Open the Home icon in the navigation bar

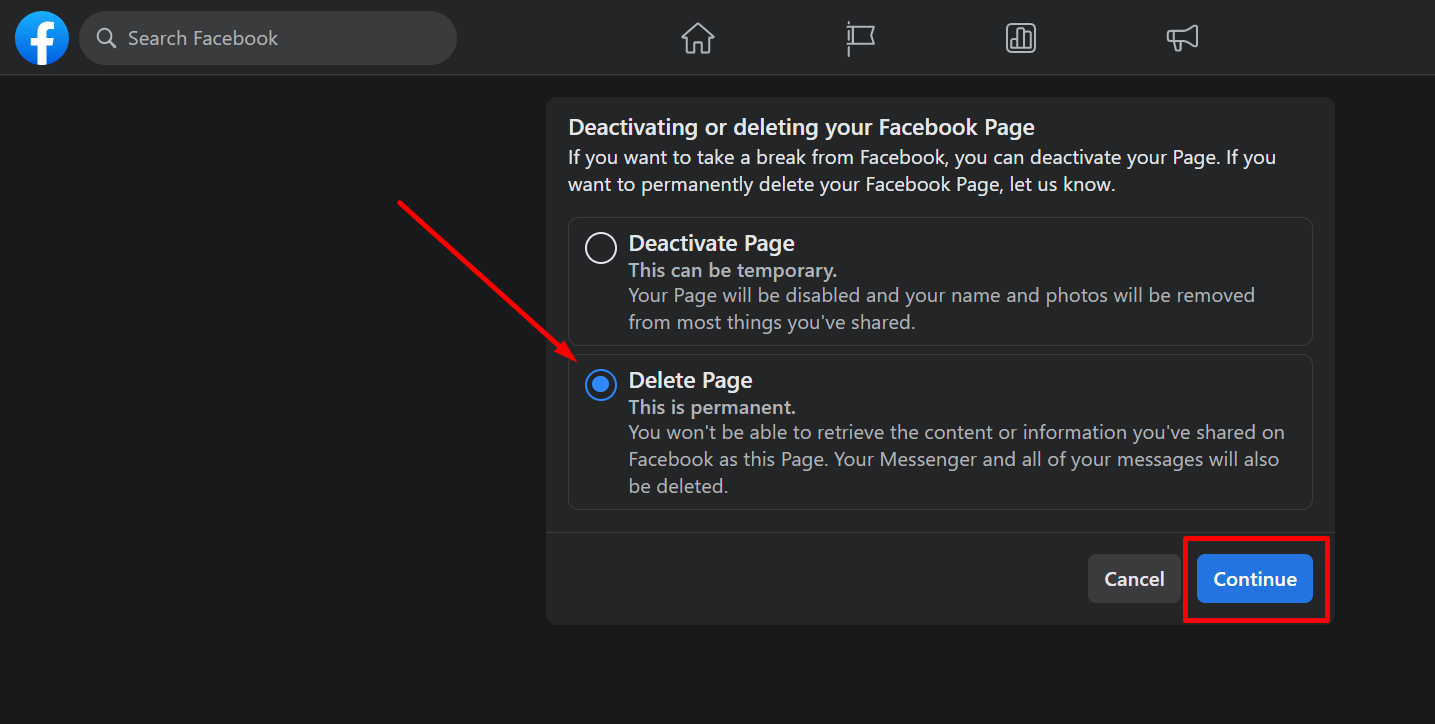697,38
